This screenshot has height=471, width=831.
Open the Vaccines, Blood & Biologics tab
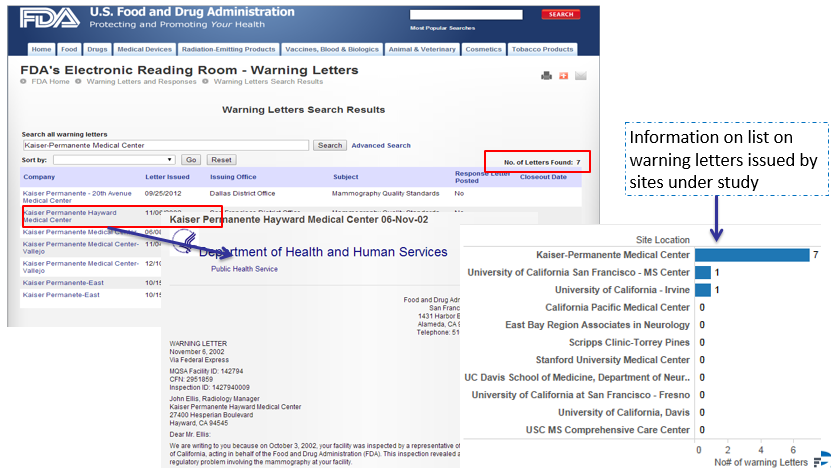(332, 49)
